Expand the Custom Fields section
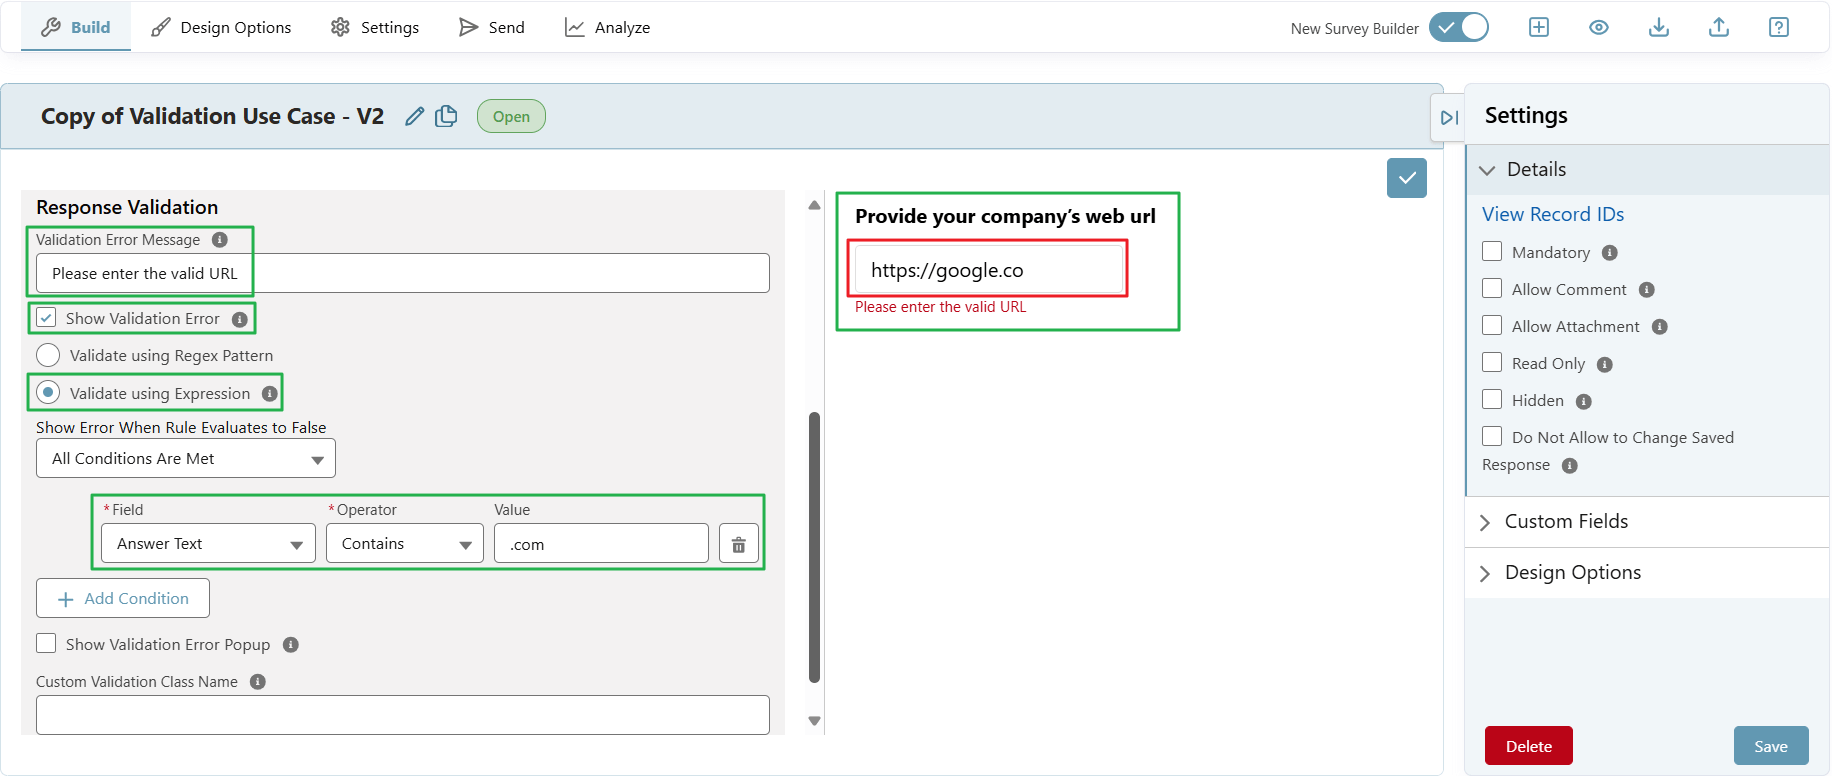This screenshot has width=1832, height=776. tap(1647, 522)
